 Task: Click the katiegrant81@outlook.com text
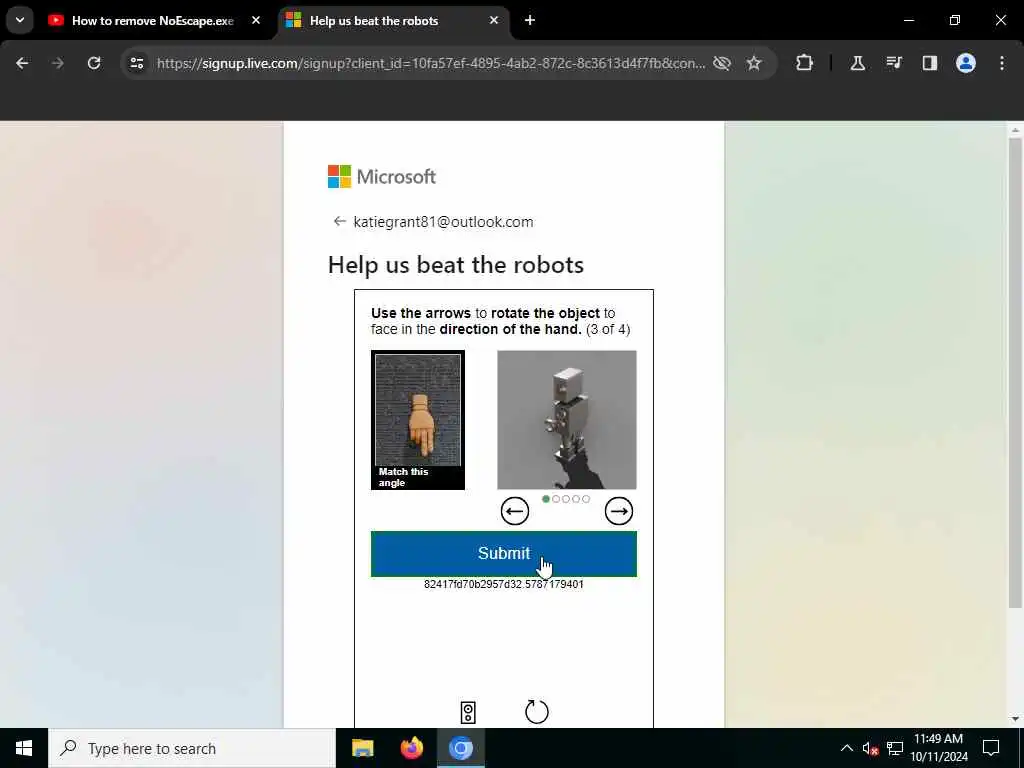click(443, 222)
